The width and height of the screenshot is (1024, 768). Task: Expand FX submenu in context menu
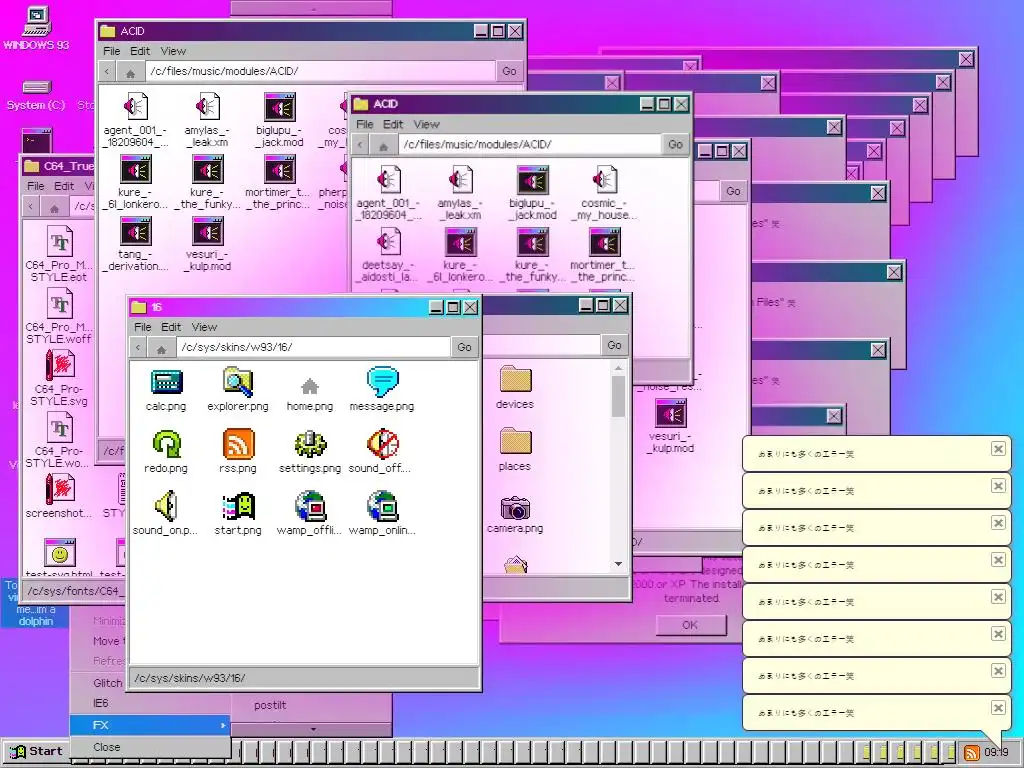150,725
